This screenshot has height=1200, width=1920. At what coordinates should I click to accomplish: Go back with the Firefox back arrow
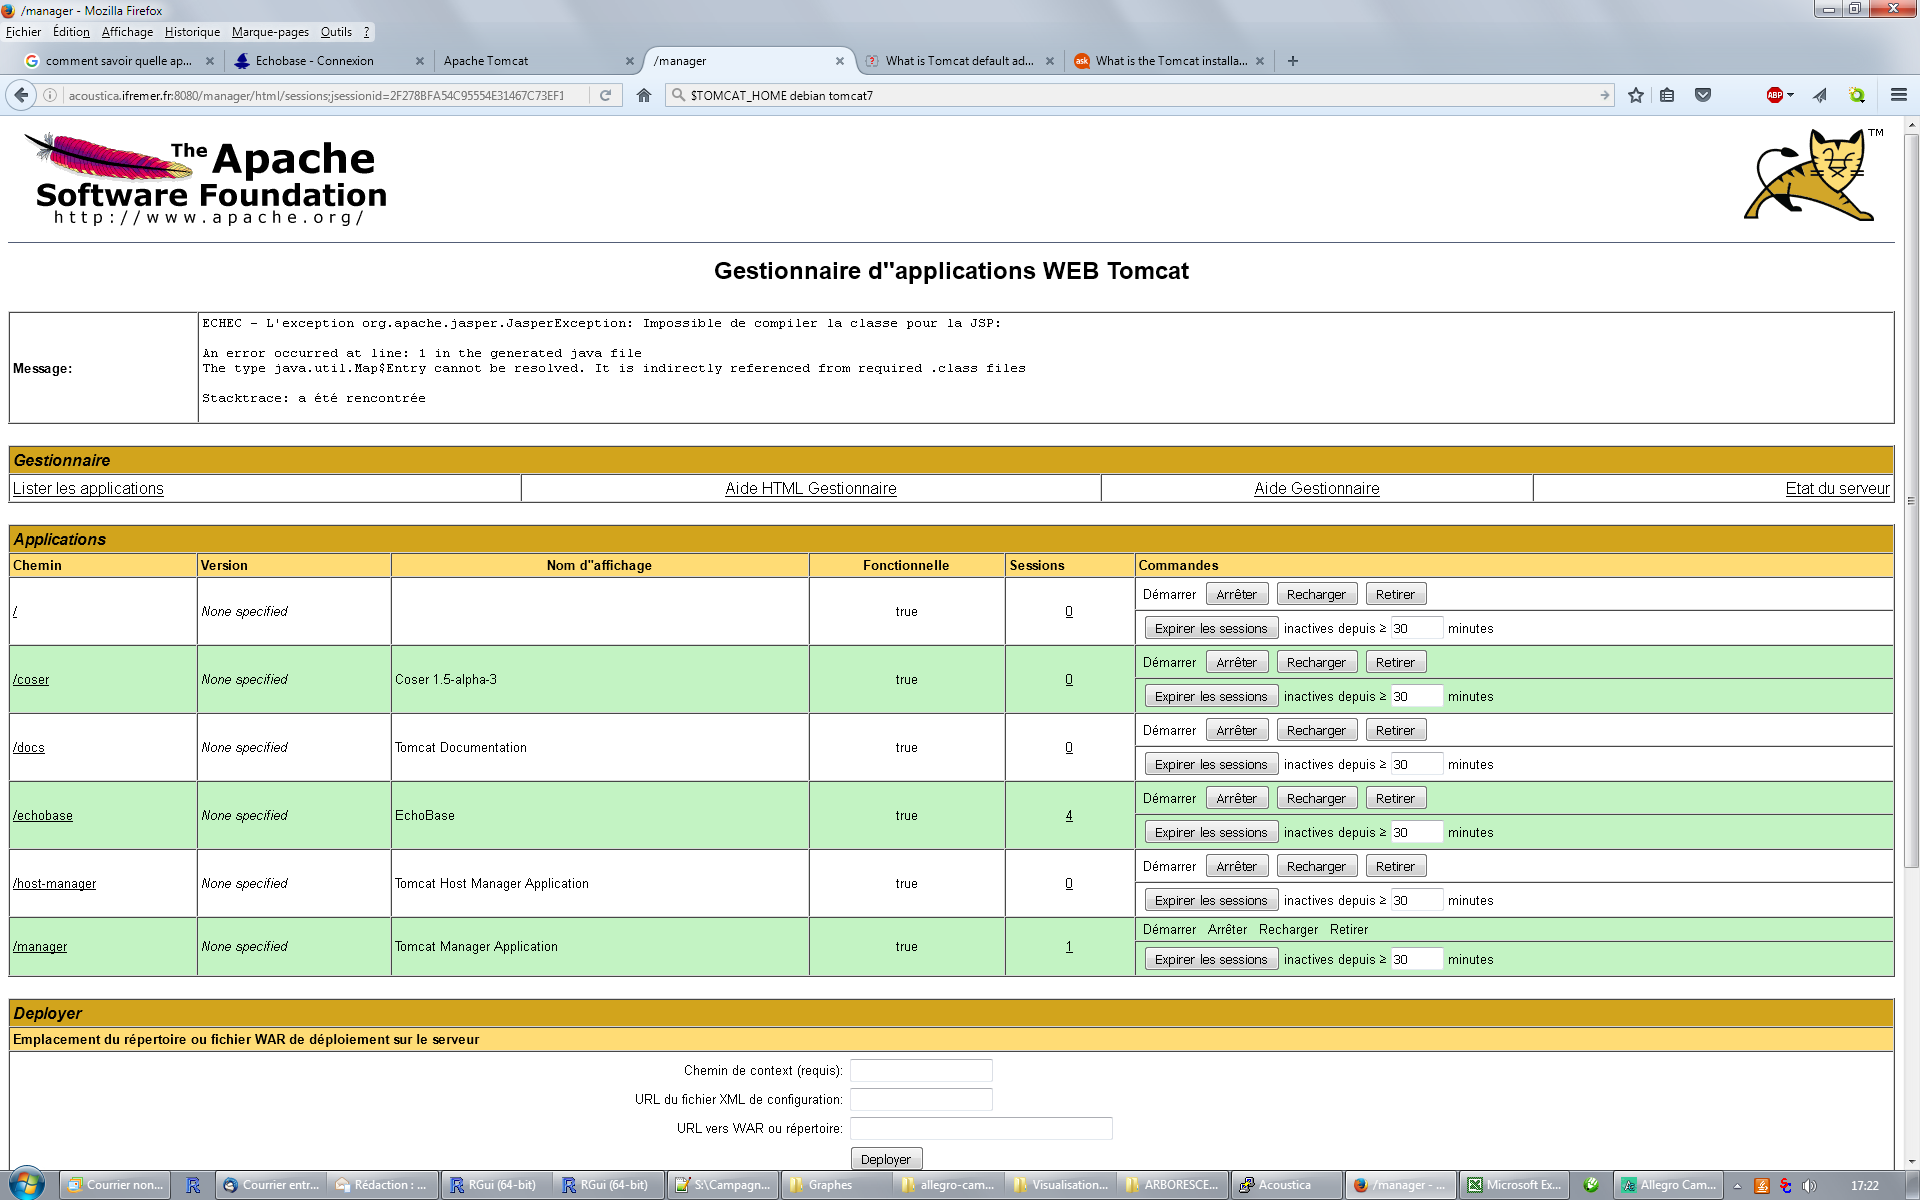tap(21, 95)
